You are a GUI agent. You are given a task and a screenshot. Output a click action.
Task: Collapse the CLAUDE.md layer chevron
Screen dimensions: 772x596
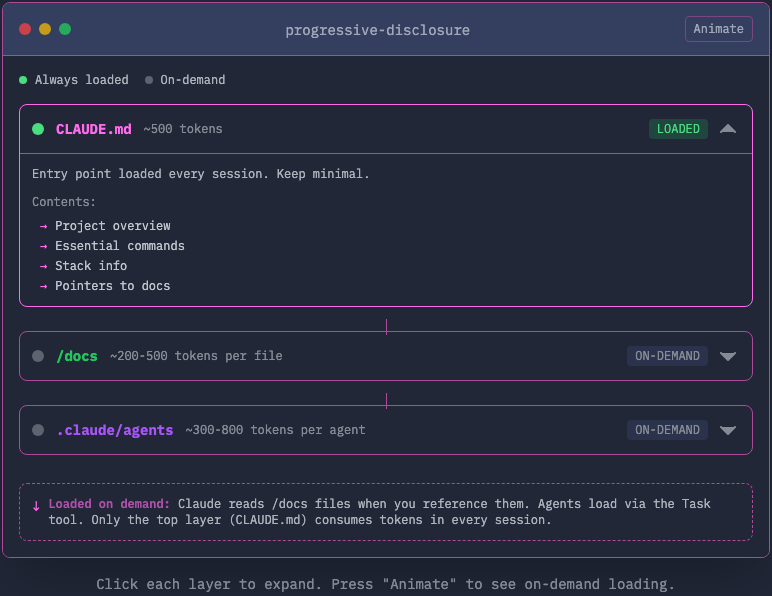coord(728,129)
